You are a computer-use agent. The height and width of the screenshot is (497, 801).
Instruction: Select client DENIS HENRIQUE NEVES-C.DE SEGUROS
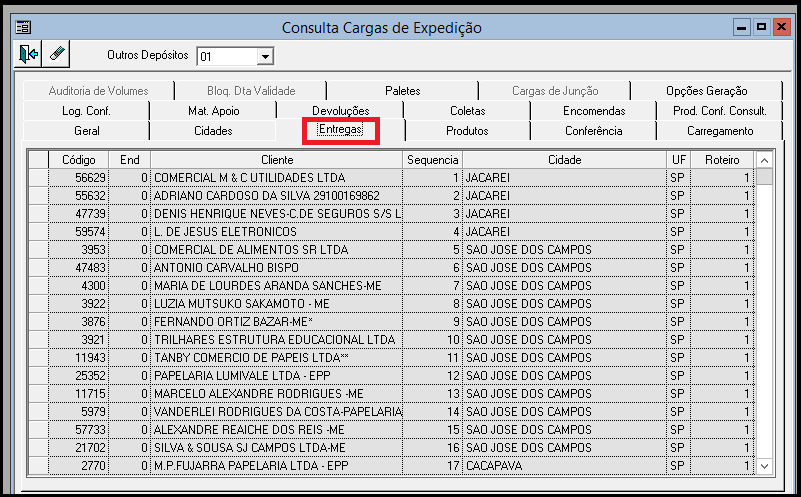tap(276, 214)
